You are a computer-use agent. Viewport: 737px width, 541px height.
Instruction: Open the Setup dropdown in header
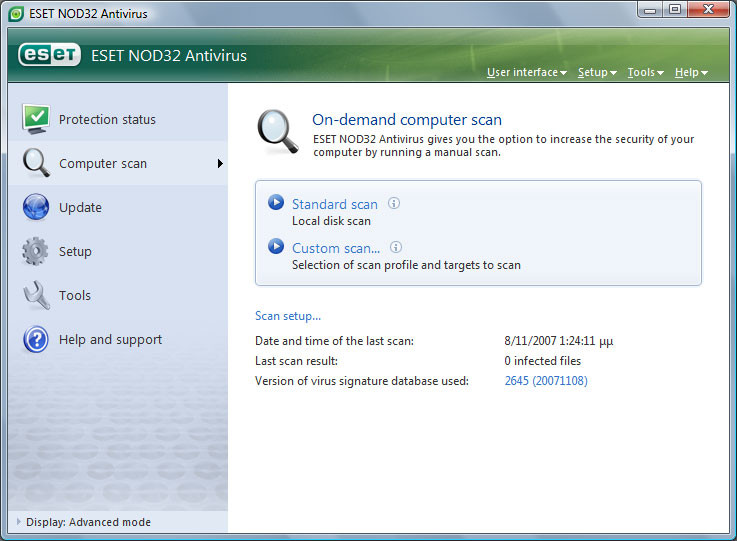click(597, 72)
